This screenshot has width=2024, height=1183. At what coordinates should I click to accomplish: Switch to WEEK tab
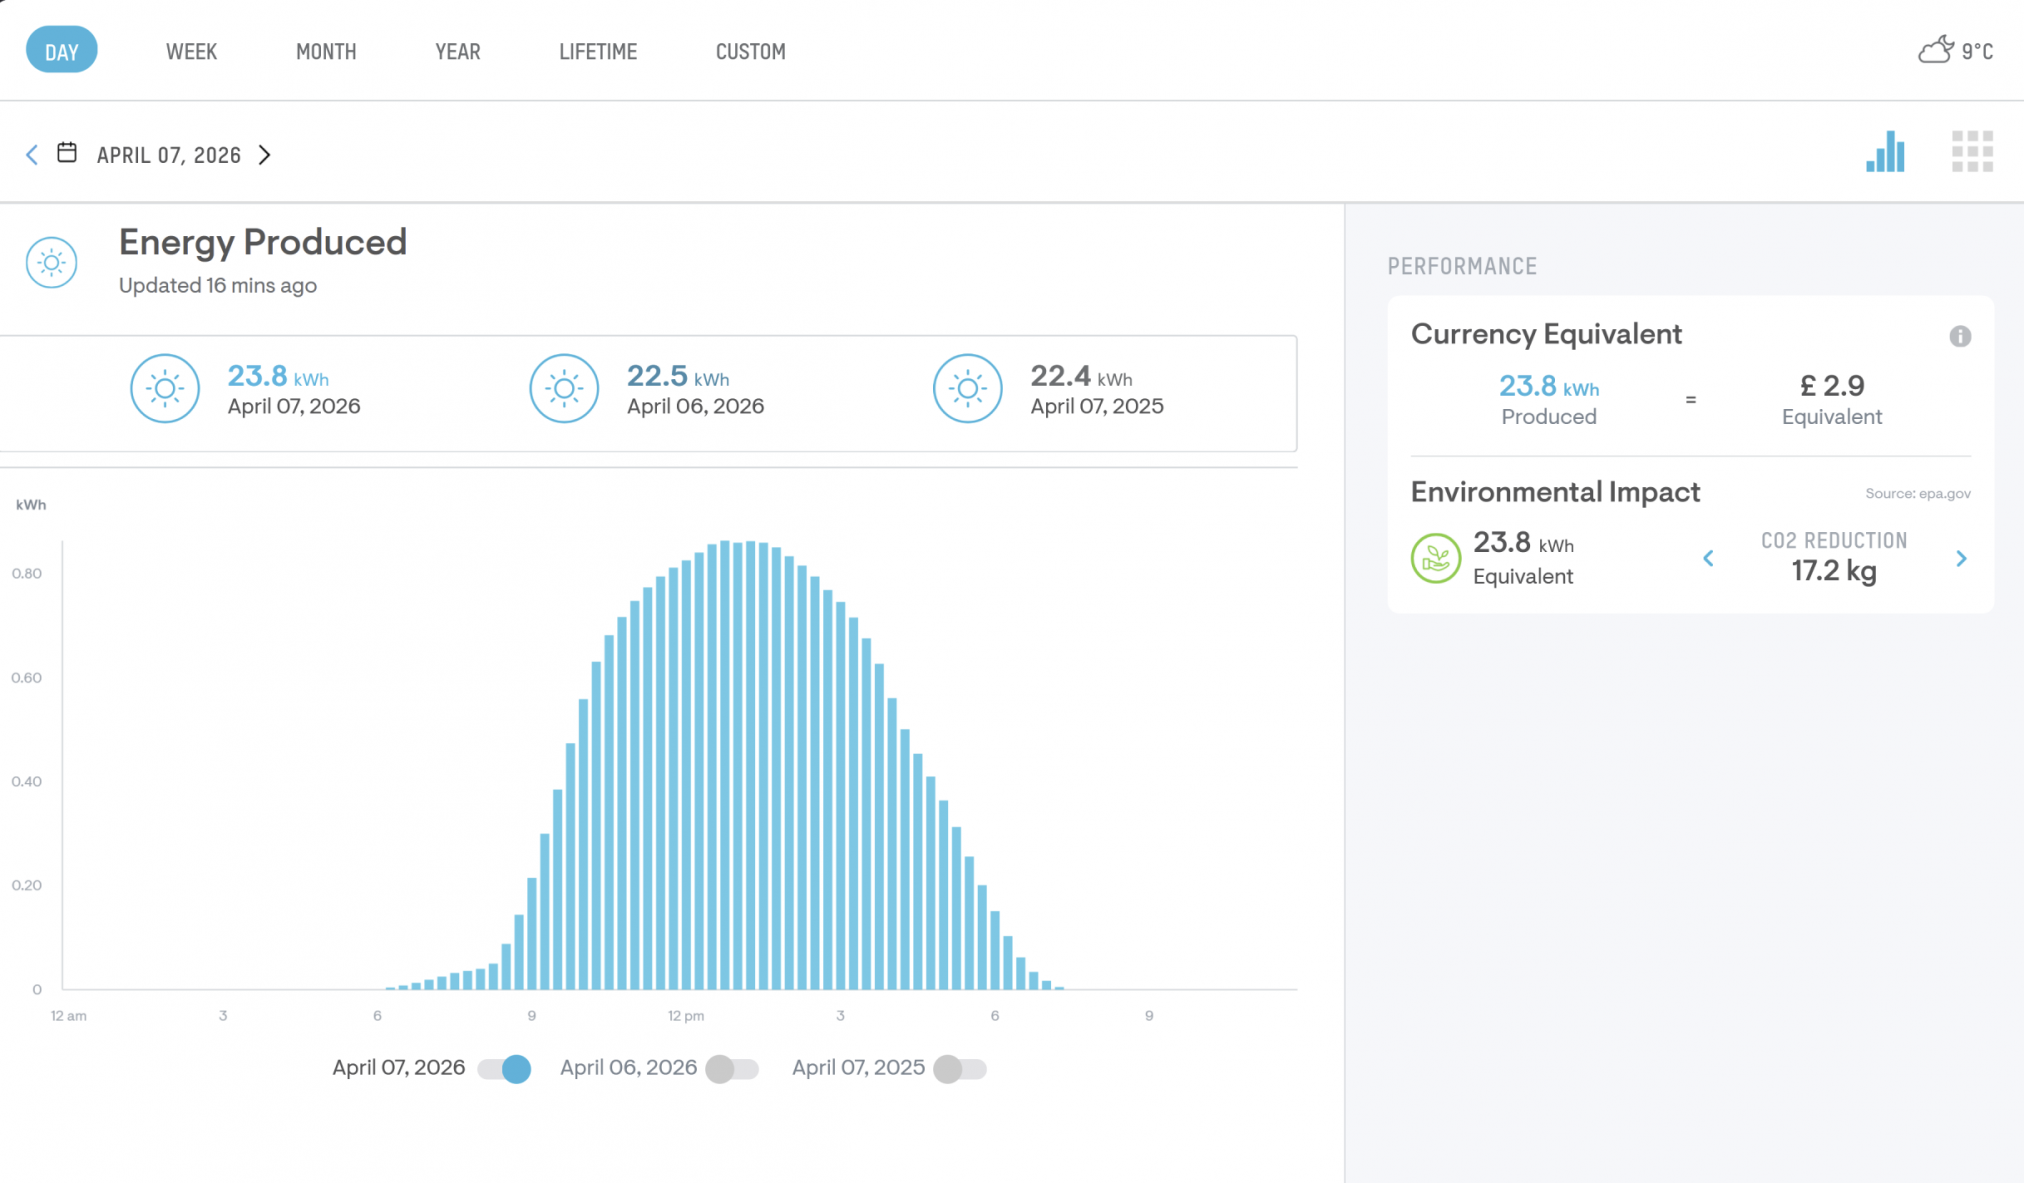tap(191, 51)
